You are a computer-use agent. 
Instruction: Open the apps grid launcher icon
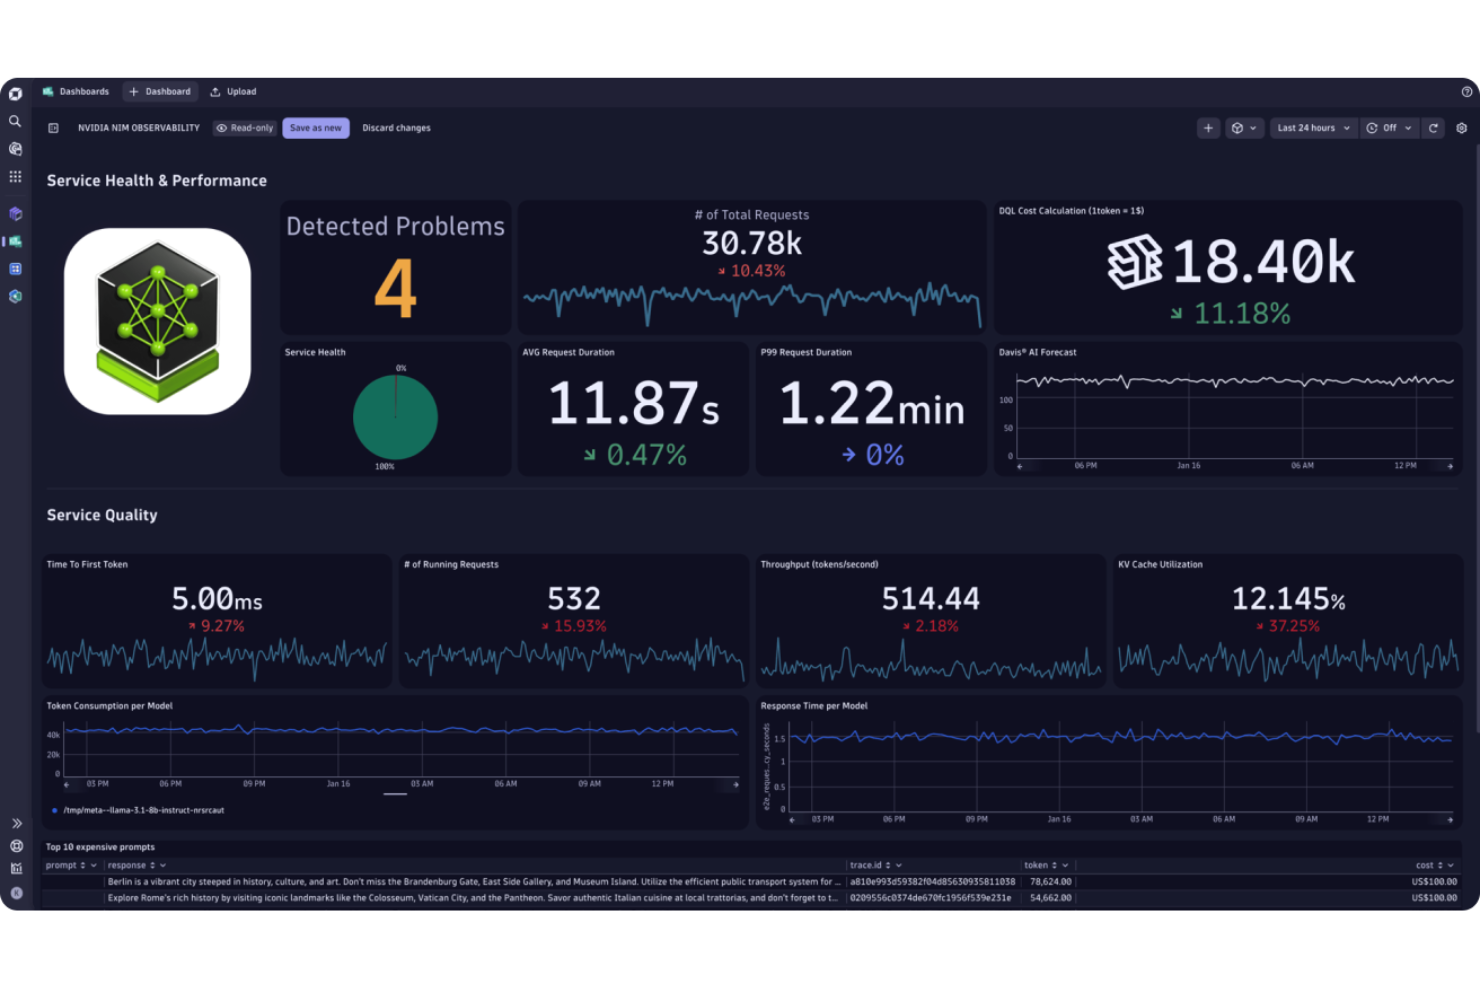click(x=15, y=177)
